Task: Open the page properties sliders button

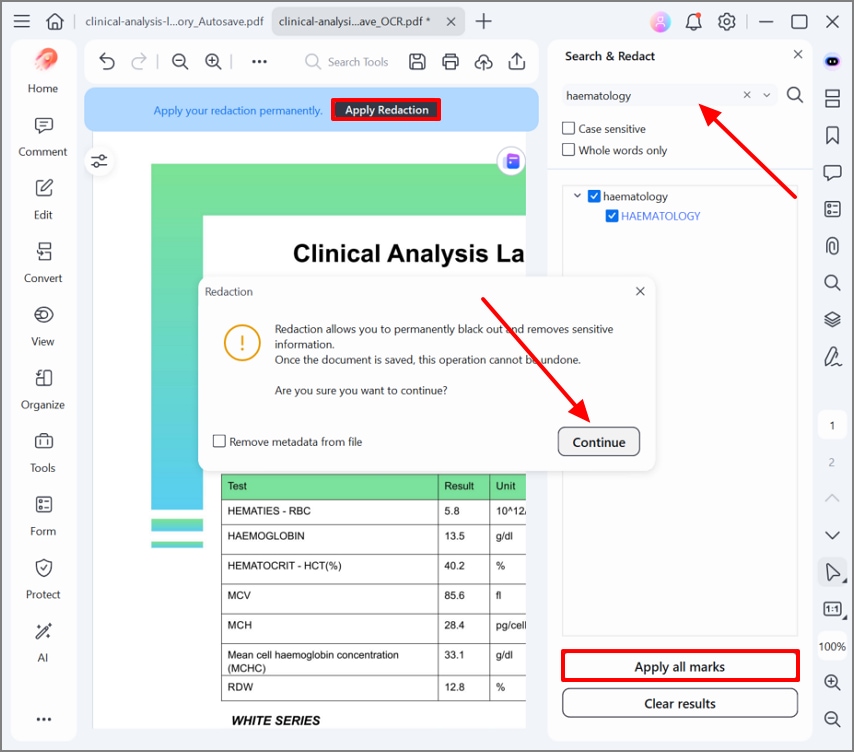Action: coord(99,161)
